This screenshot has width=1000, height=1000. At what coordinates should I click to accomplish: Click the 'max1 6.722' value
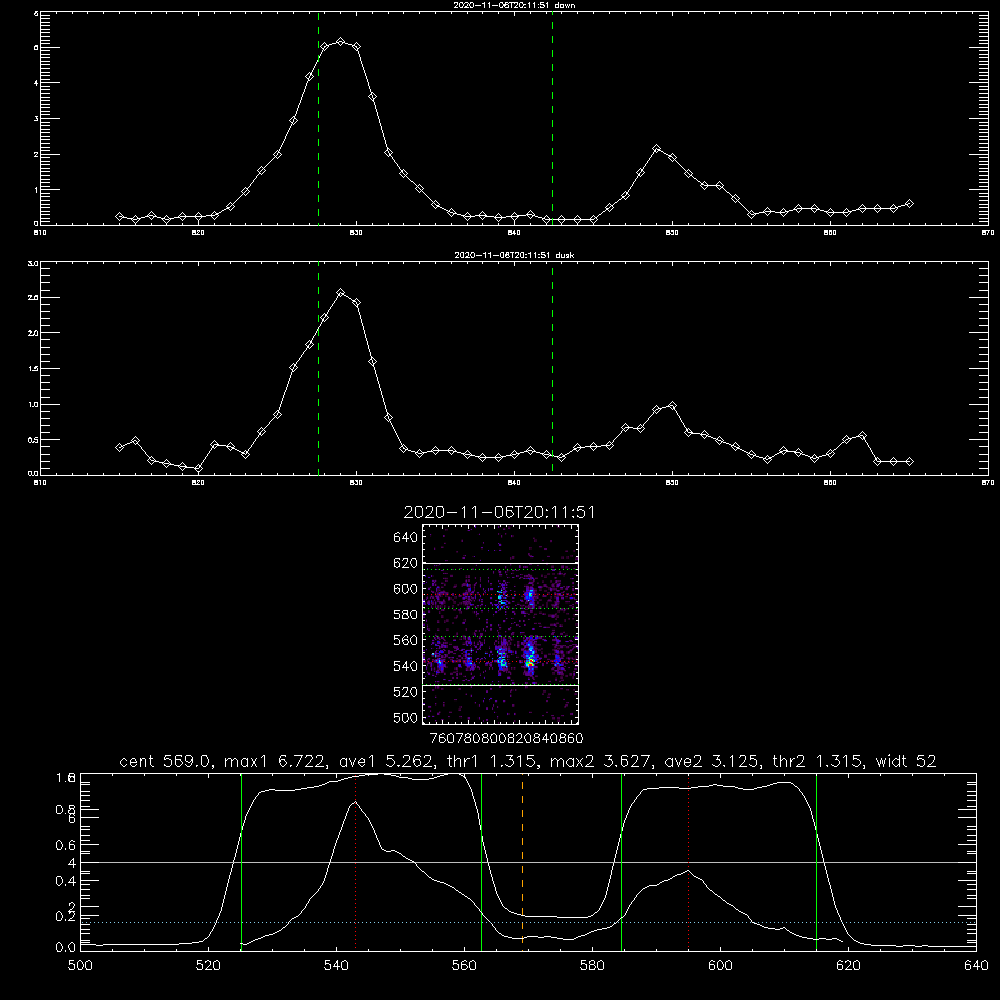(277, 761)
